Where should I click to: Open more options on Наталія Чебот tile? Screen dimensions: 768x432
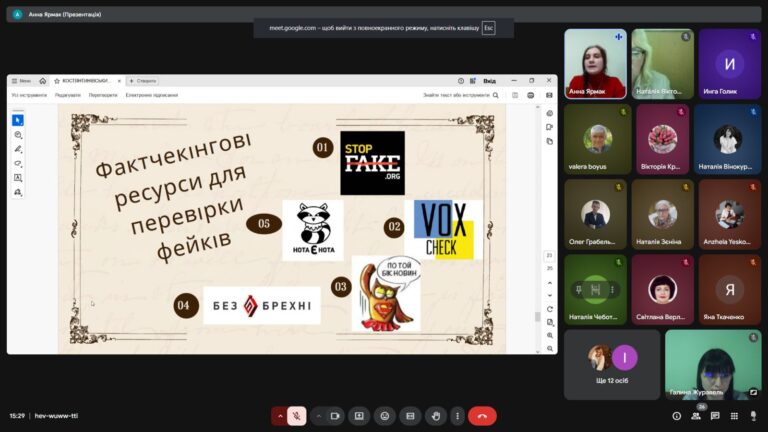(x=612, y=289)
